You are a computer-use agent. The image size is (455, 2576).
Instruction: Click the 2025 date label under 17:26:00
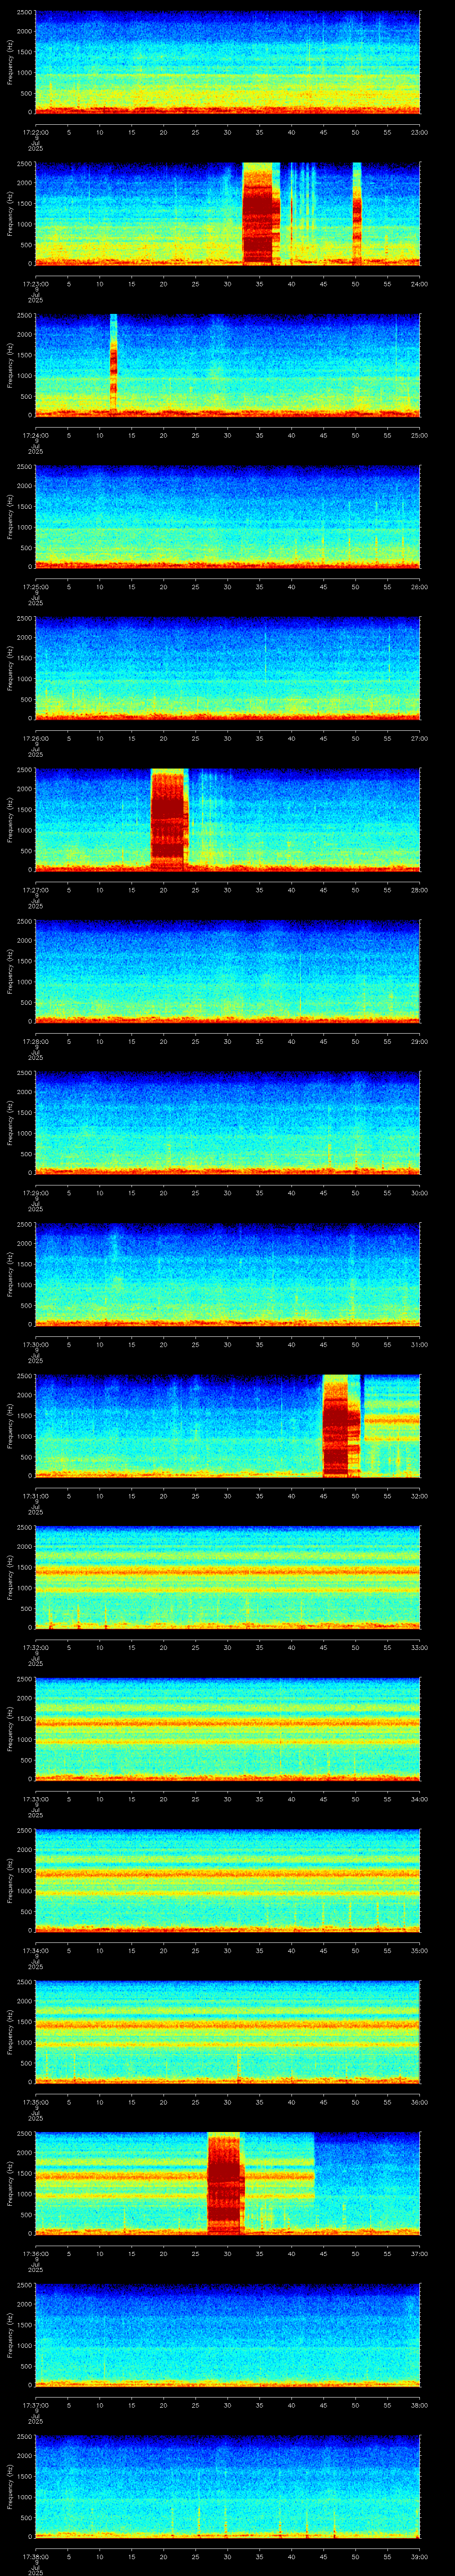point(35,755)
